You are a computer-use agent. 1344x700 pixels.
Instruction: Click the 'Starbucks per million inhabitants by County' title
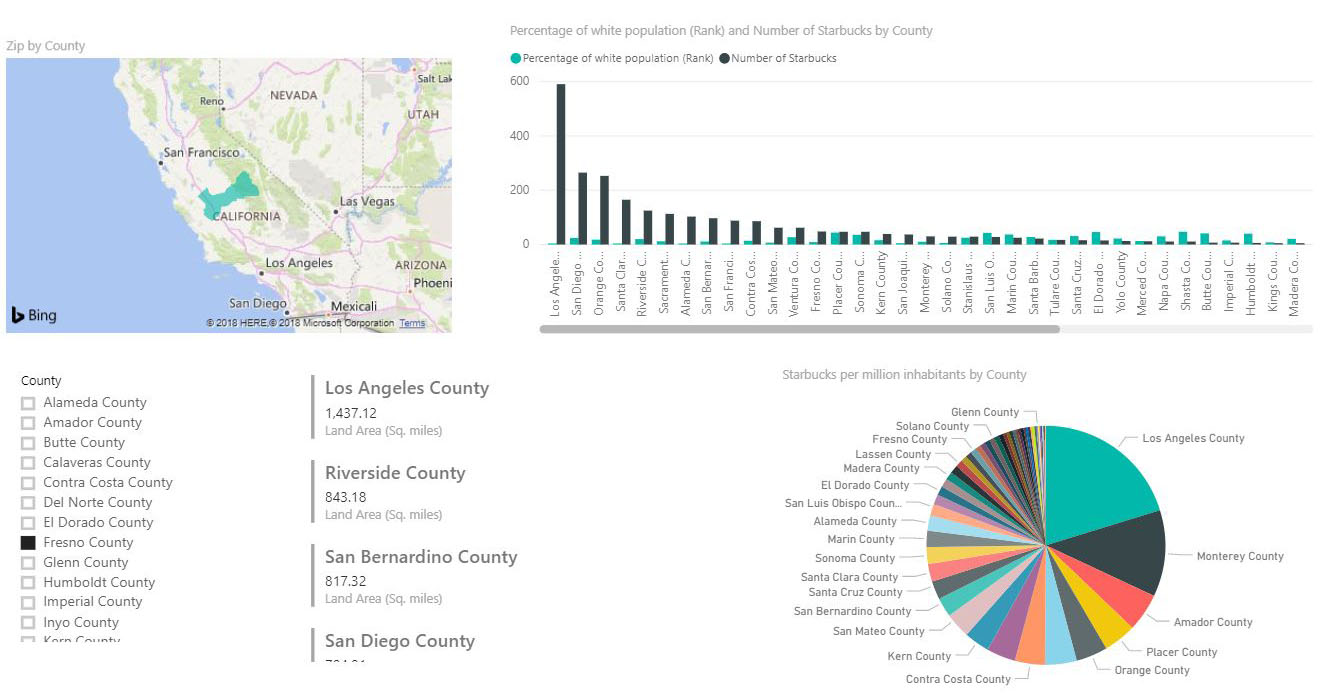(904, 375)
